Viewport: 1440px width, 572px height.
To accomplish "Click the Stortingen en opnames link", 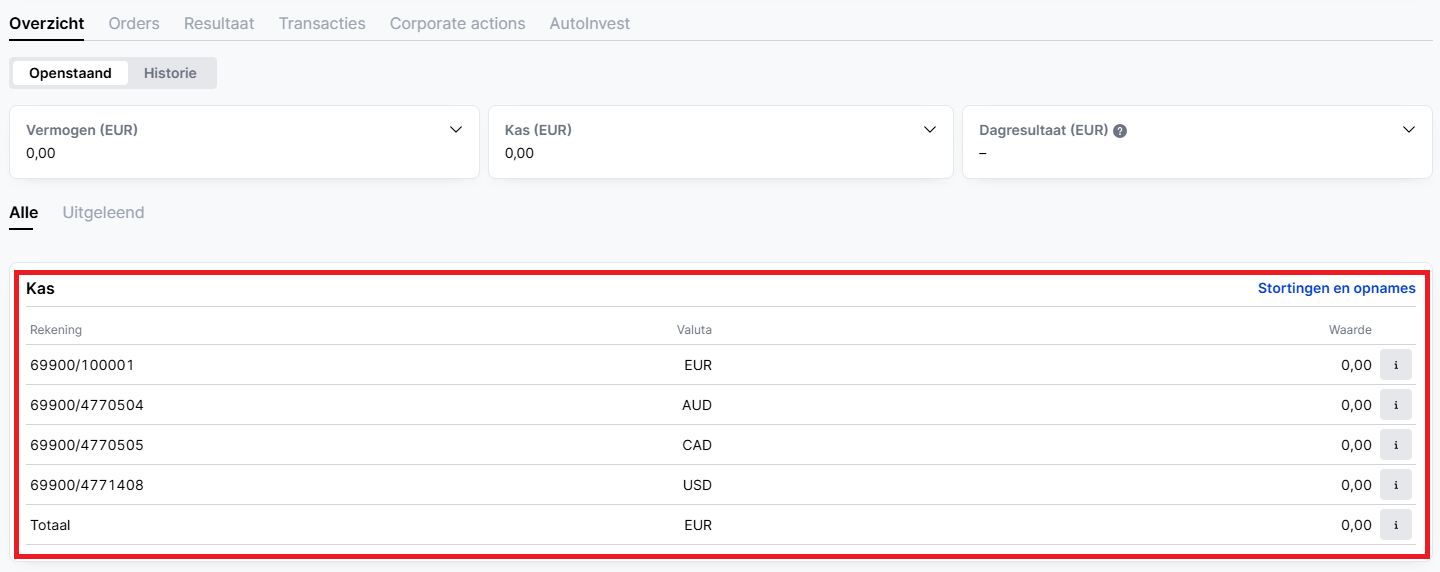I will tap(1337, 288).
